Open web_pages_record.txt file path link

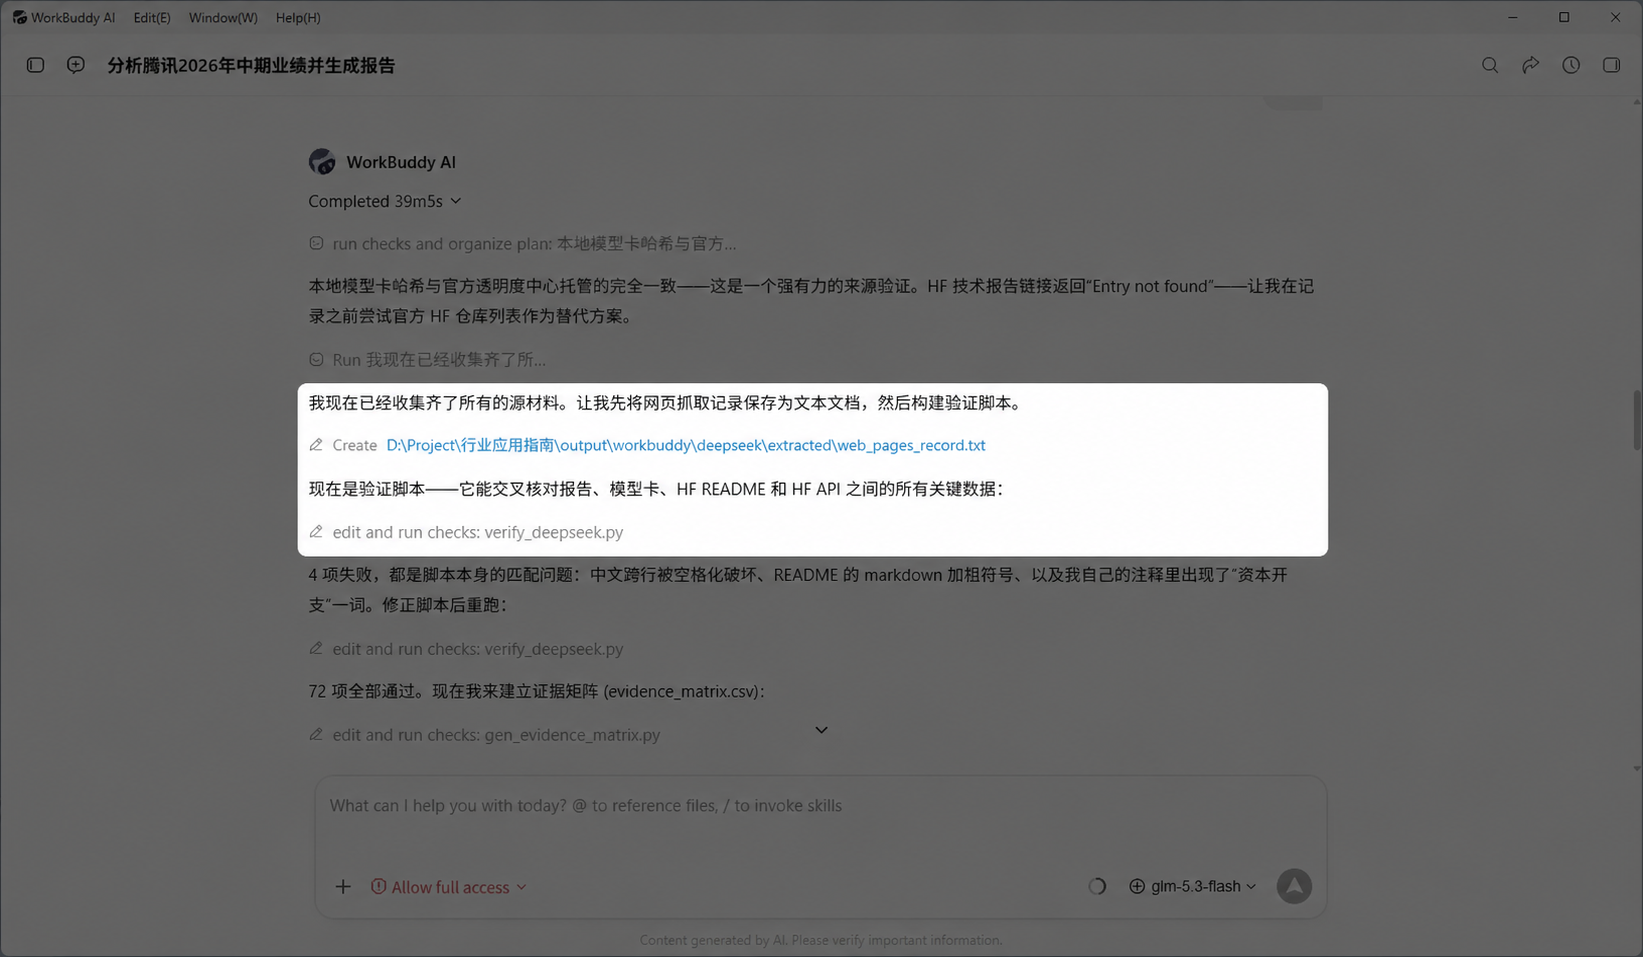click(x=686, y=445)
